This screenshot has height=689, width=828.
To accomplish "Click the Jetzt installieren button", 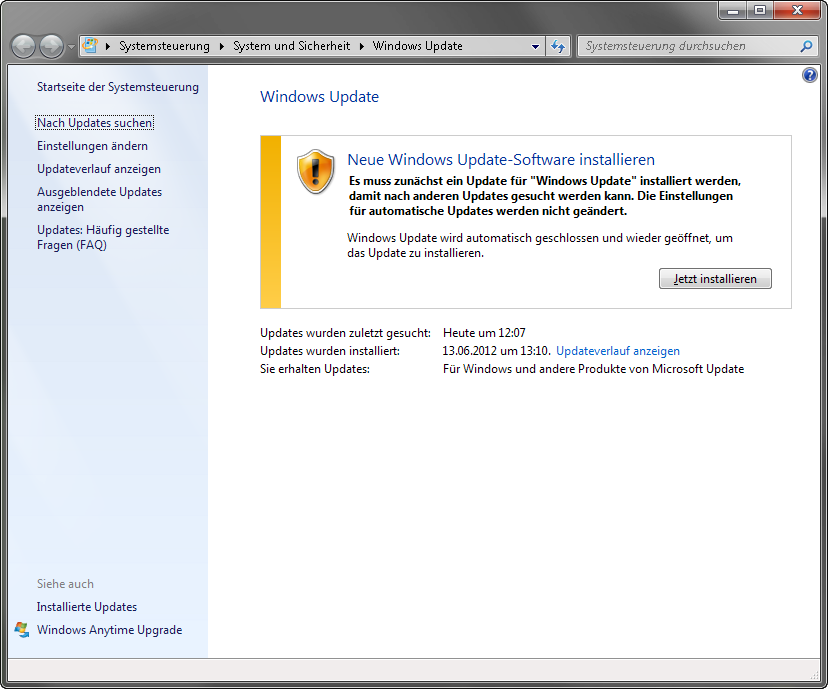I will point(715,279).
